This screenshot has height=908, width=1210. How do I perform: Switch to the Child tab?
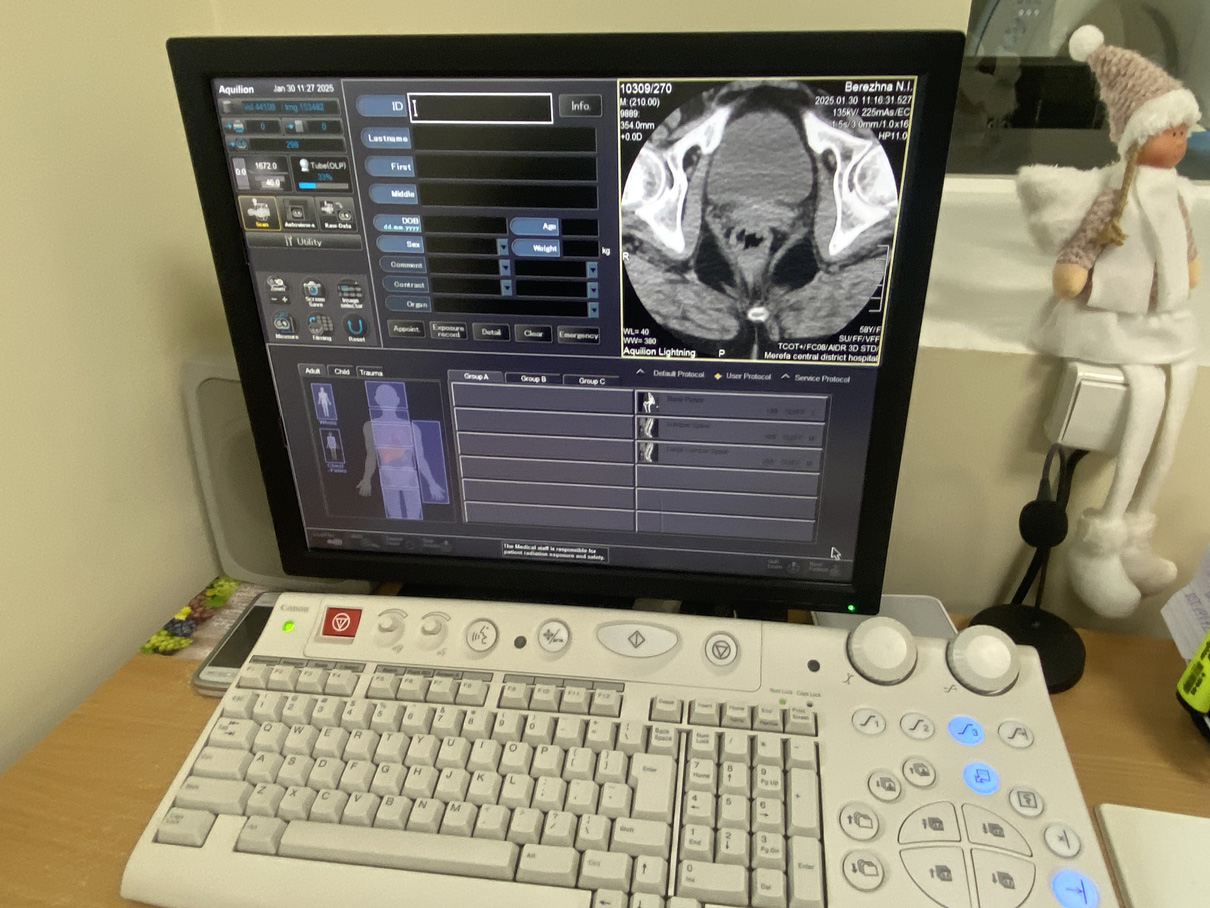click(341, 371)
